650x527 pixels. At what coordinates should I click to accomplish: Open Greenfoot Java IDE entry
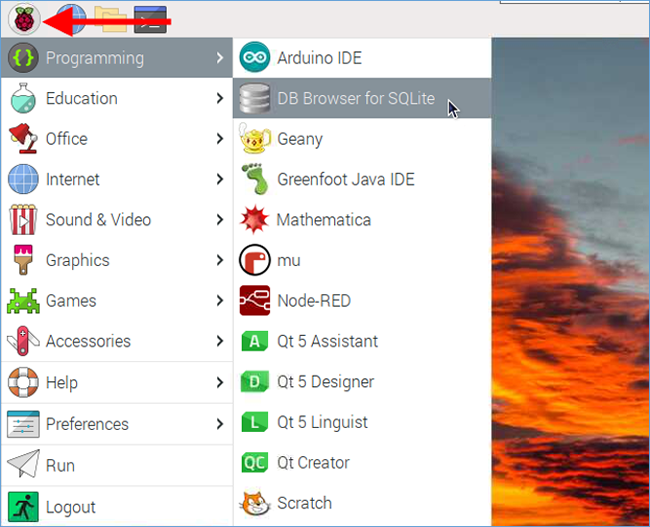point(362,179)
